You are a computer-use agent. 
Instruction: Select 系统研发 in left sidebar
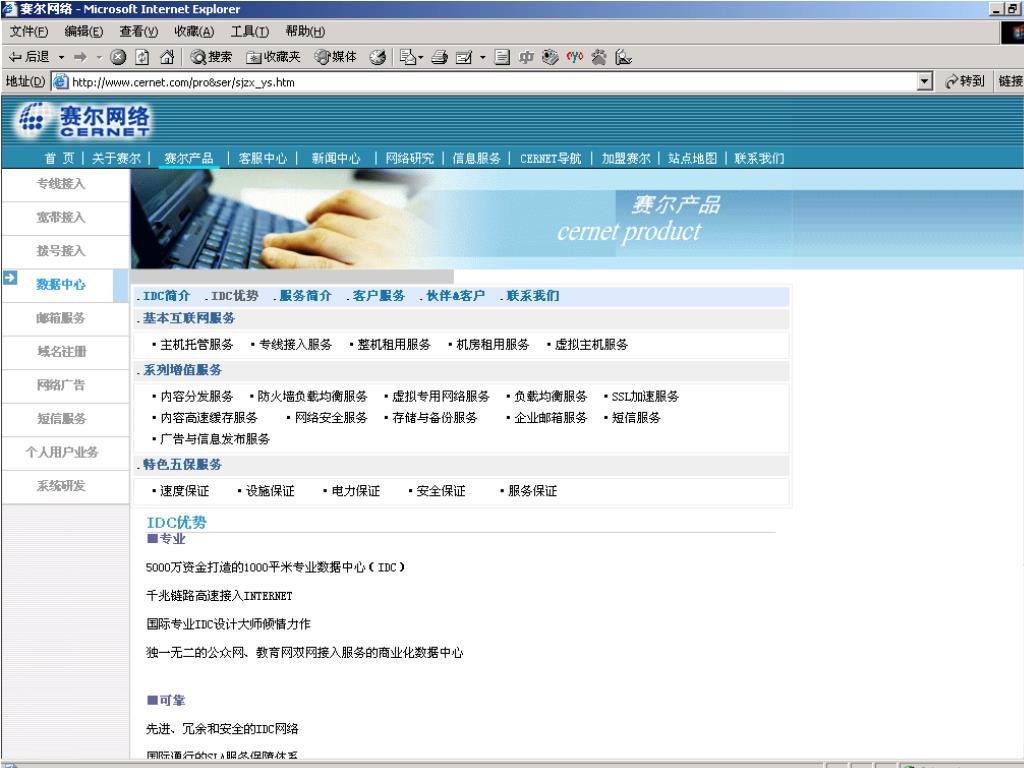61,486
